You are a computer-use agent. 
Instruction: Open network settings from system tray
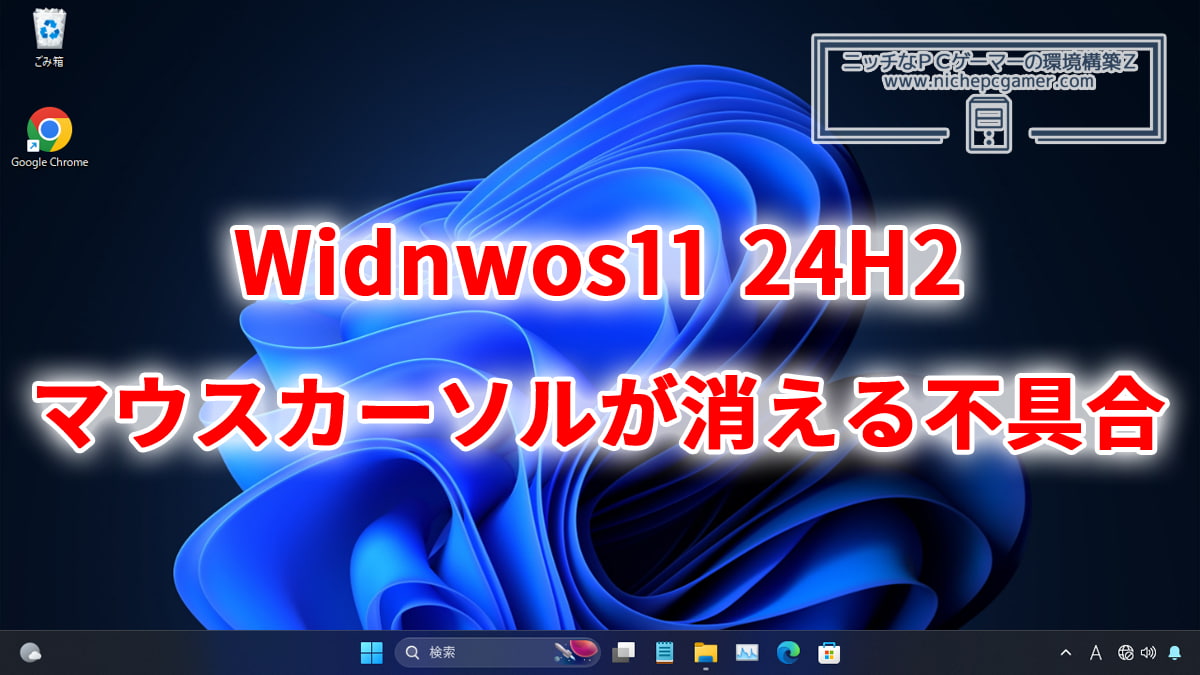point(1126,653)
